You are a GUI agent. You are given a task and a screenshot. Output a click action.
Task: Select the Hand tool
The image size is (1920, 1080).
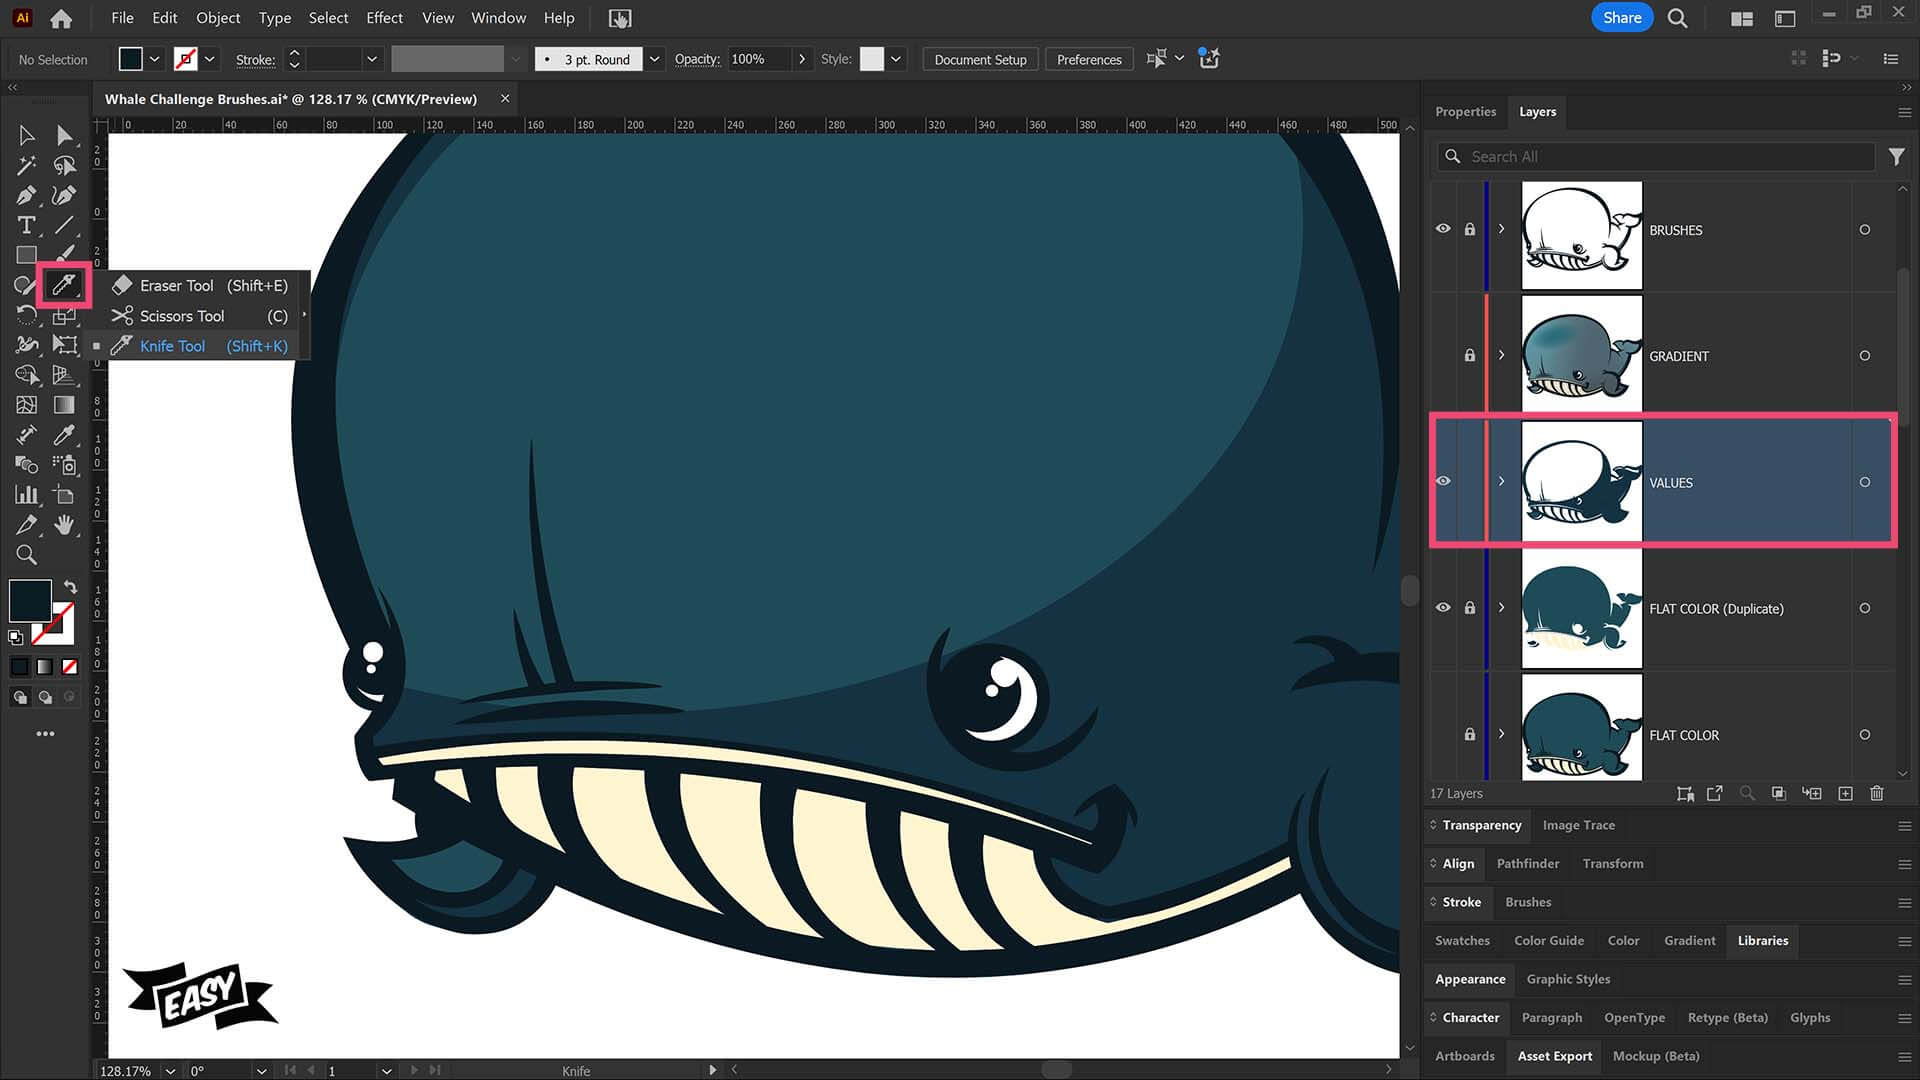pyautogui.click(x=65, y=525)
